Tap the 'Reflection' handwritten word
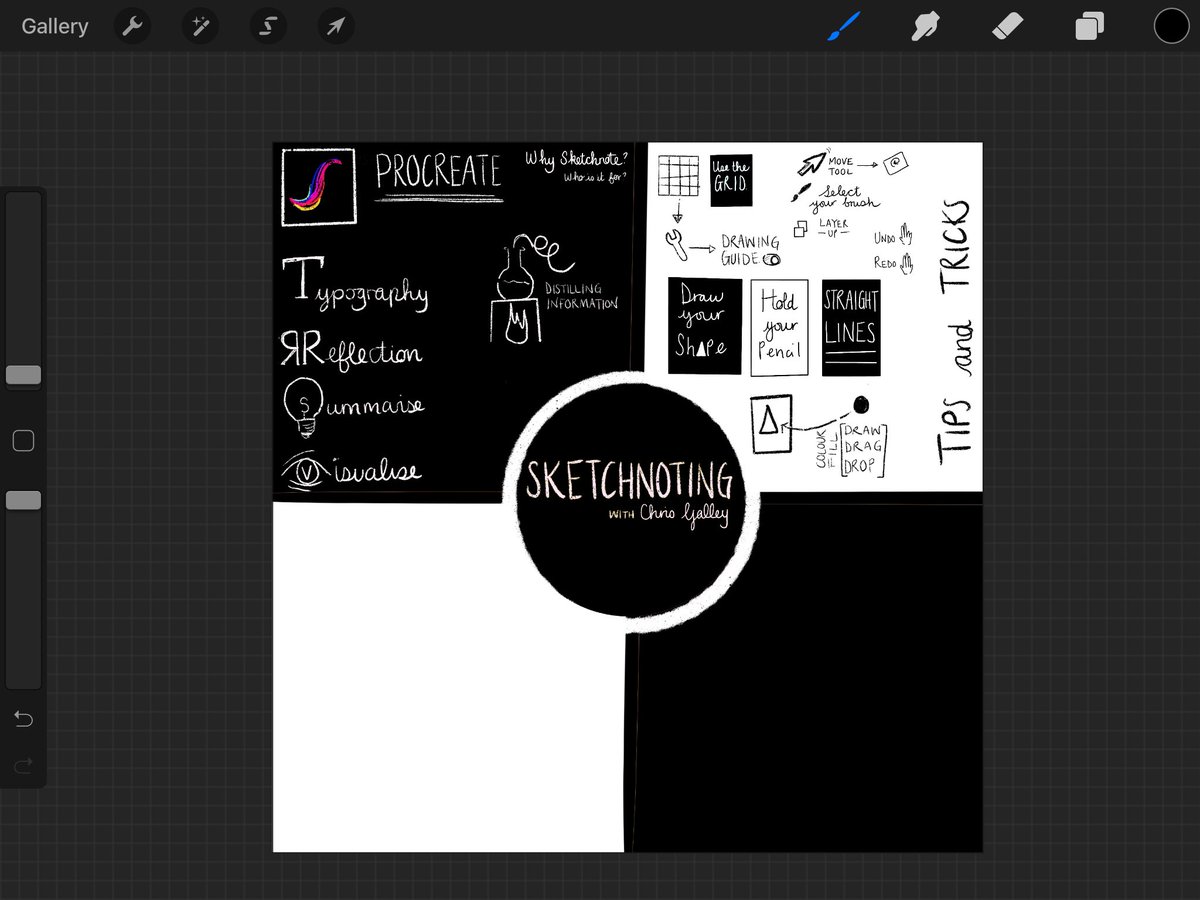 tap(351, 350)
